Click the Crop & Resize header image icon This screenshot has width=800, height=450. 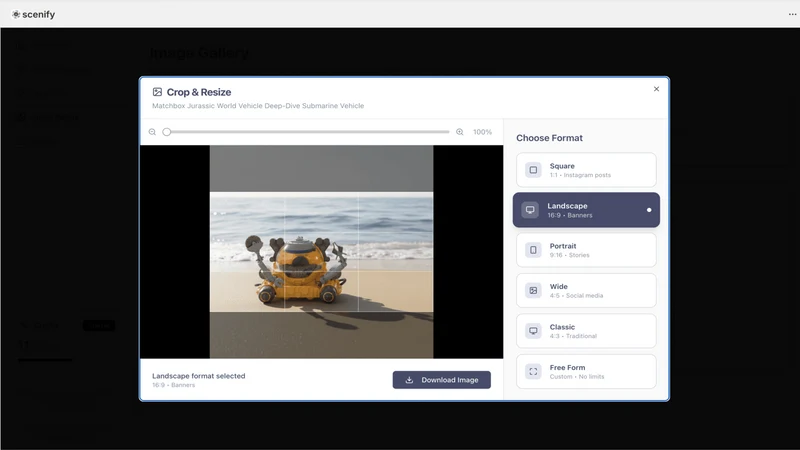[x=157, y=92]
